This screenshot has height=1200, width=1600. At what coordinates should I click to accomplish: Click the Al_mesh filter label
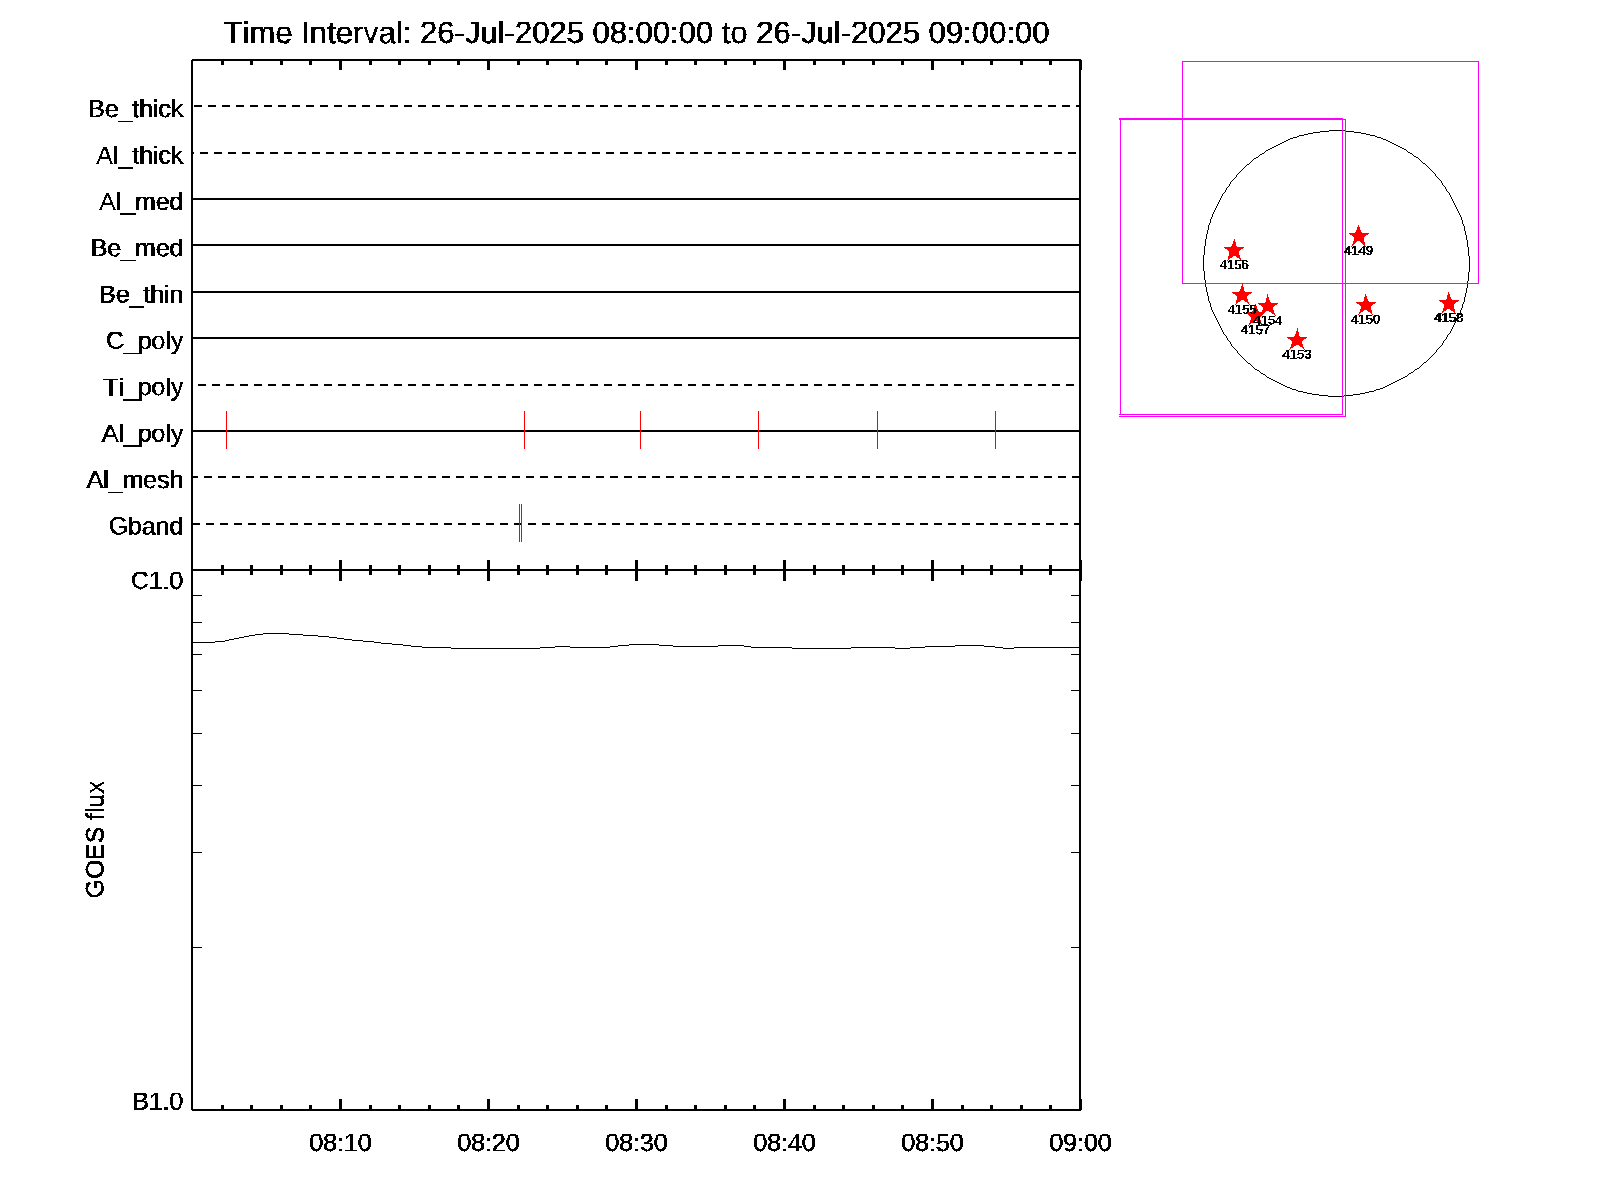pos(135,480)
